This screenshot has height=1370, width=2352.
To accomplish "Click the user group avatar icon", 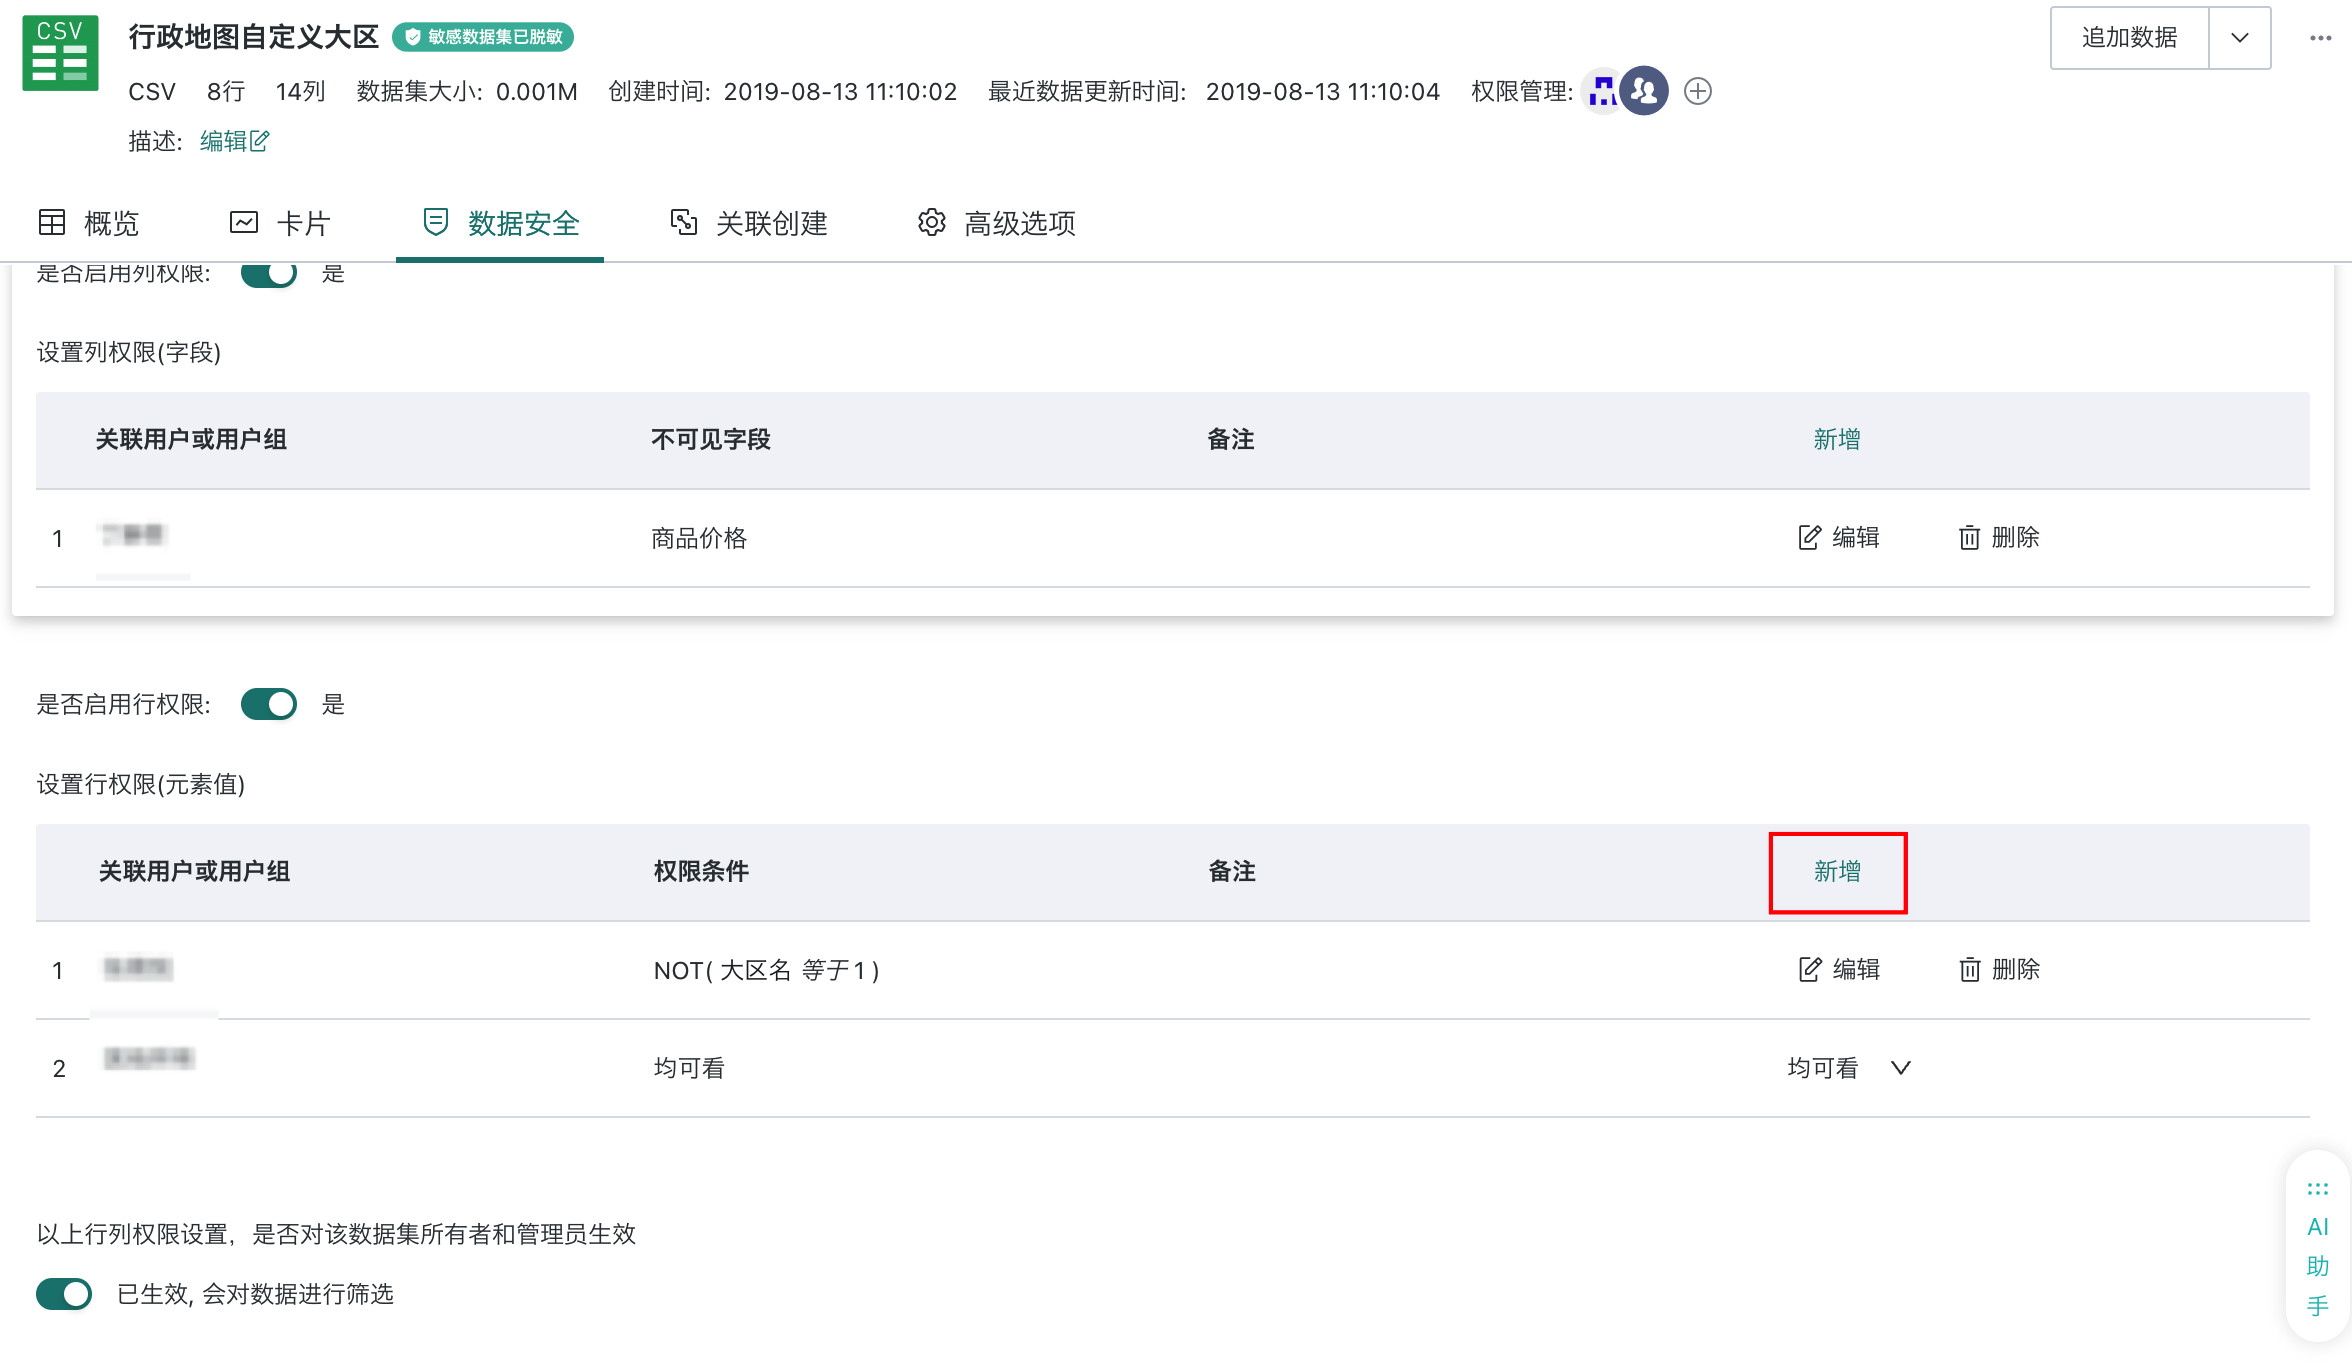I will coord(1644,91).
